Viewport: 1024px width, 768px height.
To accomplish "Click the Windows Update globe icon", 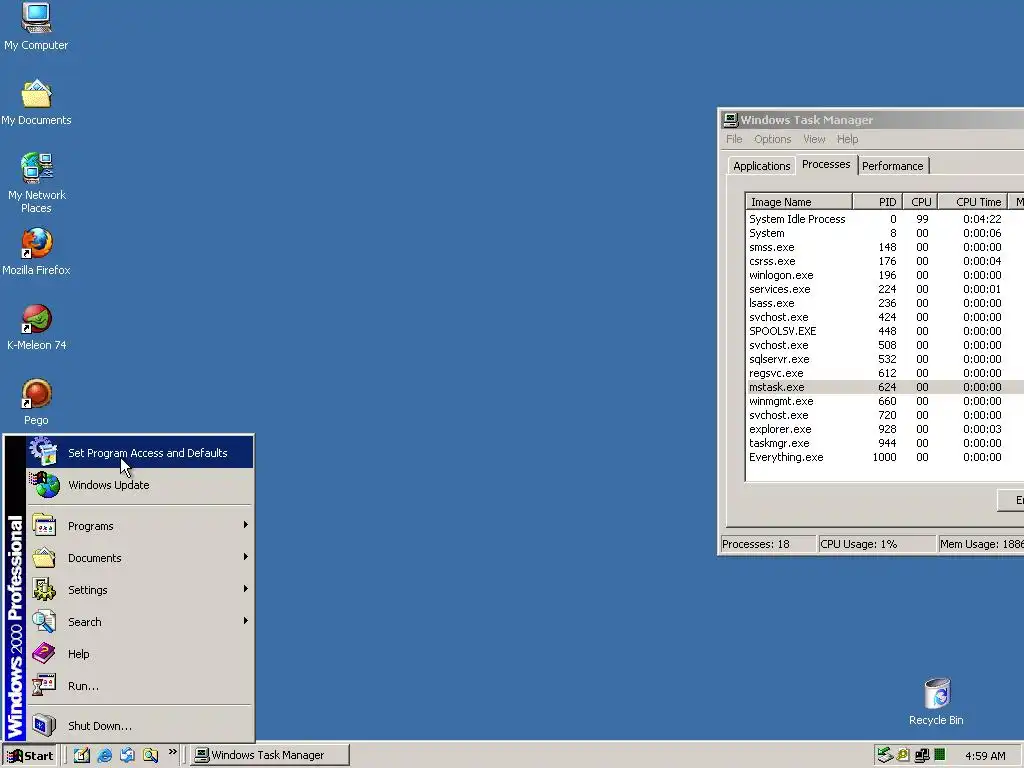I will (x=44, y=485).
